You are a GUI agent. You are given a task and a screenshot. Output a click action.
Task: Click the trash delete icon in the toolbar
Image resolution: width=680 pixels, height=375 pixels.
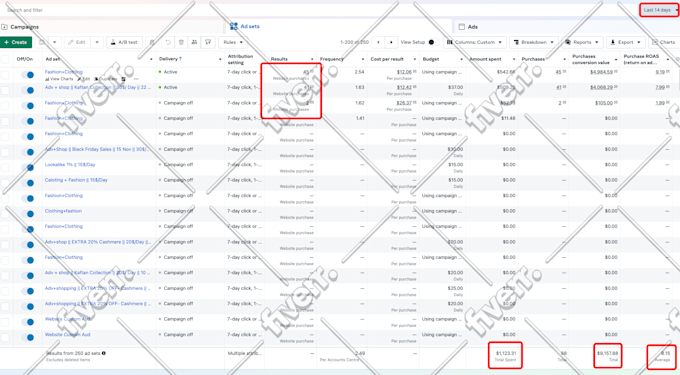tap(181, 42)
